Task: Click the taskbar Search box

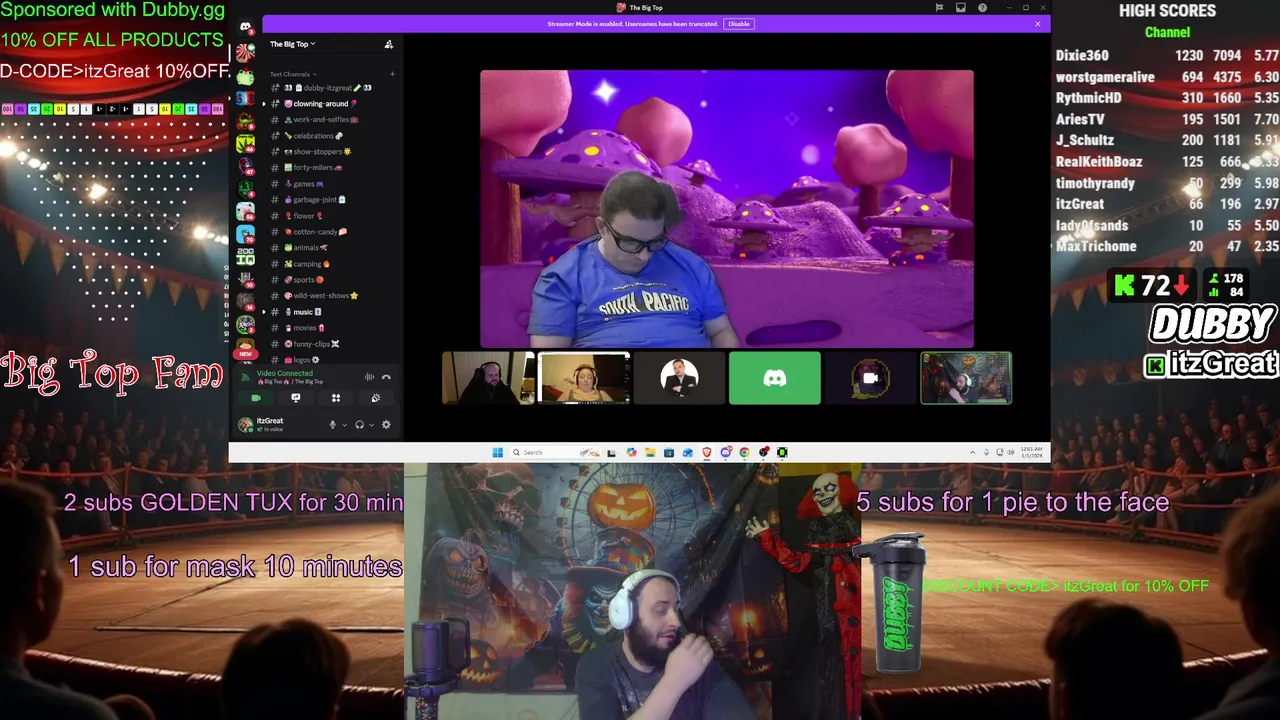Action: (x=556, y=452)
